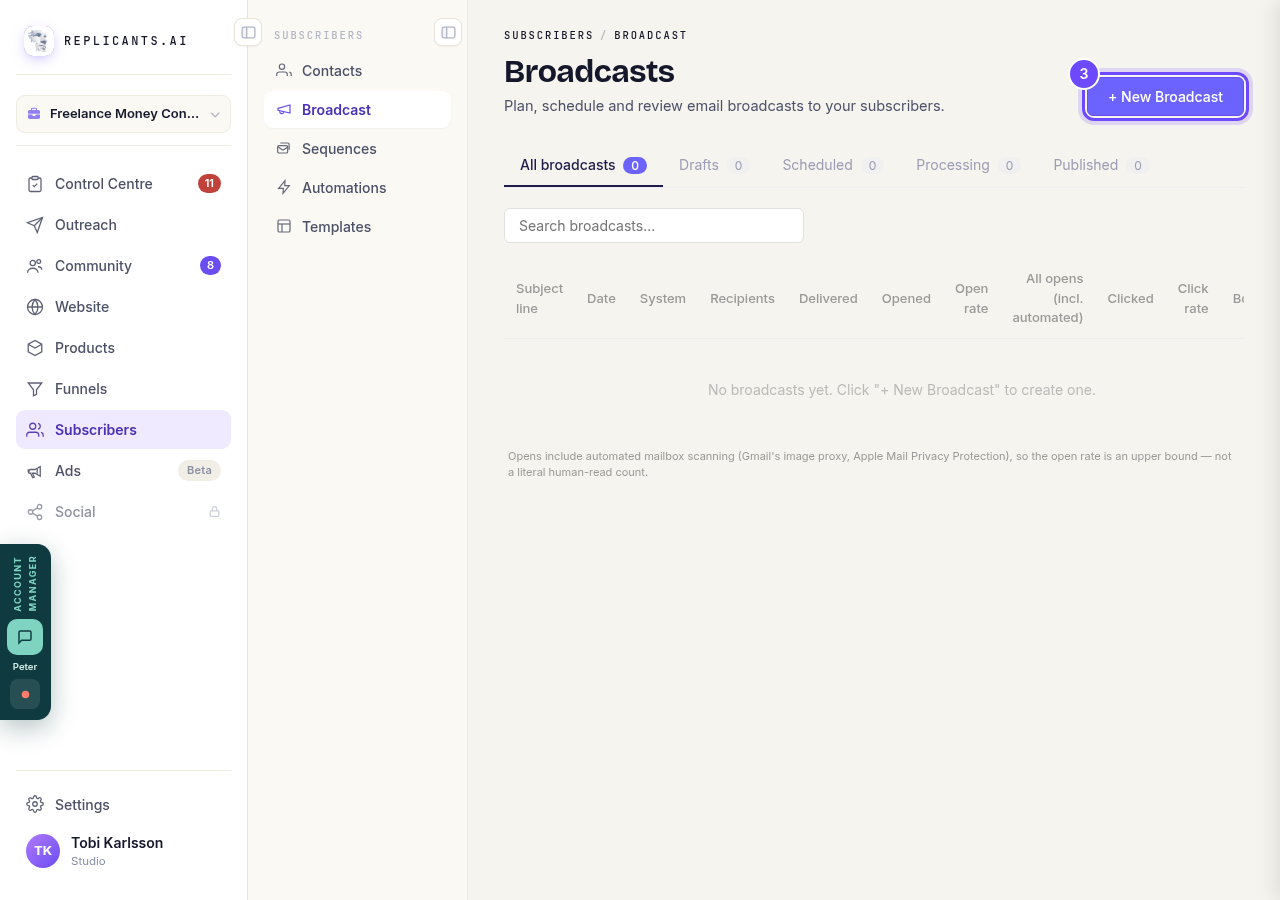Image resolution: width=1280 pixels, height=900 pixels.
Task: Click the Open rate column header
Action: pyautogui.click(x=971, y=299)
